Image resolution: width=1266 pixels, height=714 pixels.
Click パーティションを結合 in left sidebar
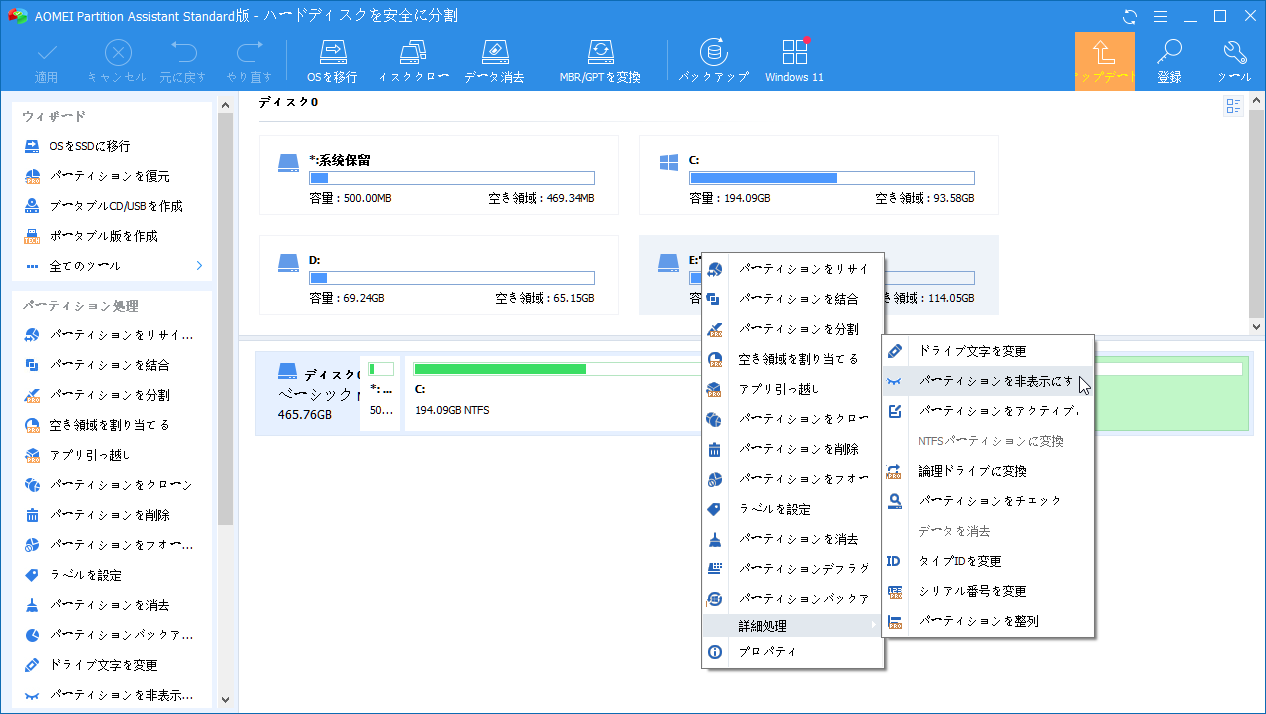[x=111, y=365]
